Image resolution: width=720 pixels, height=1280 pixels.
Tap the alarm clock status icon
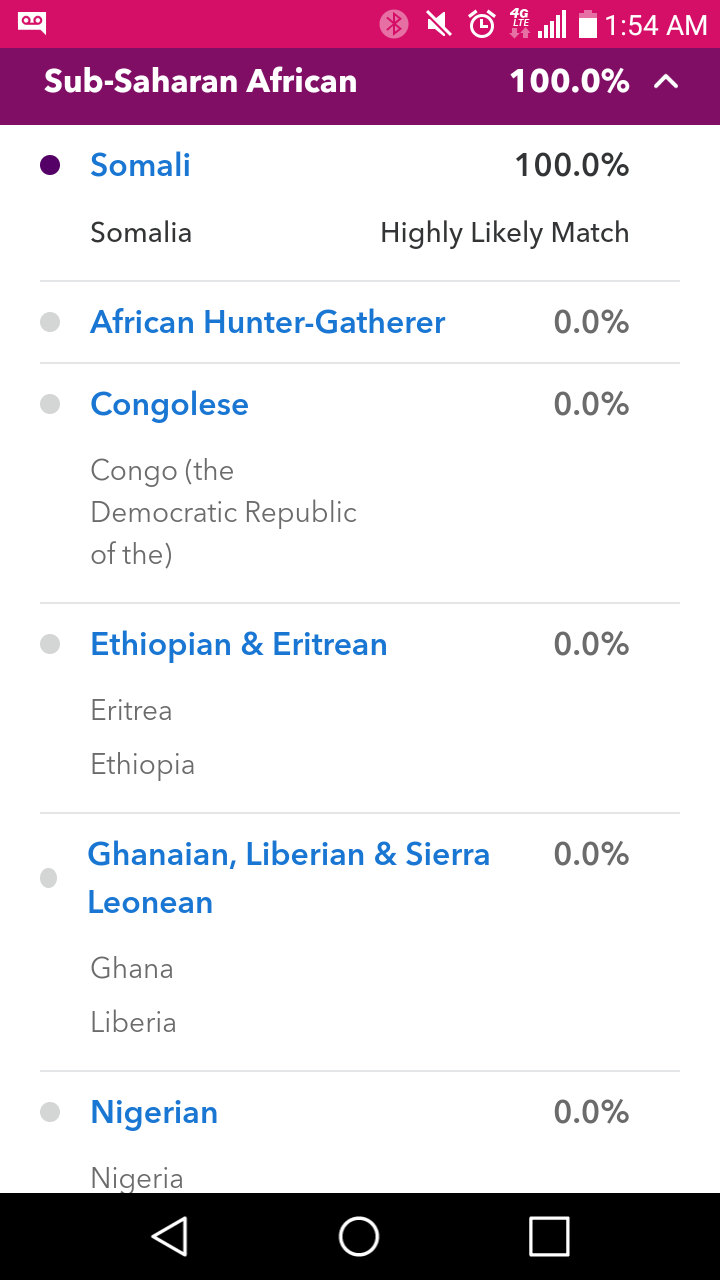pyautogui.click(x=482, y=24)
